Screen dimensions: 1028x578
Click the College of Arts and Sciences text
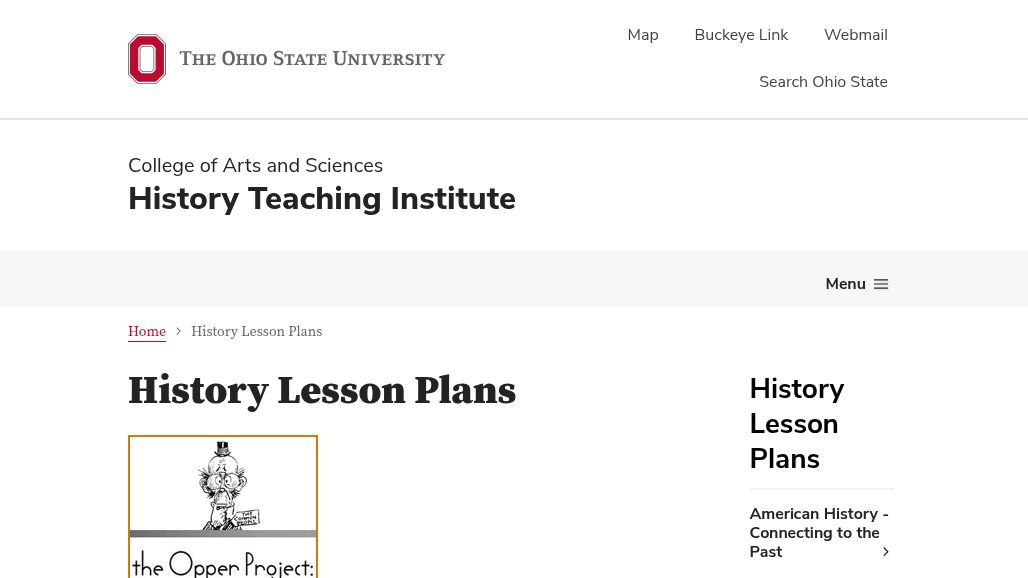click(x=255, y=165)
